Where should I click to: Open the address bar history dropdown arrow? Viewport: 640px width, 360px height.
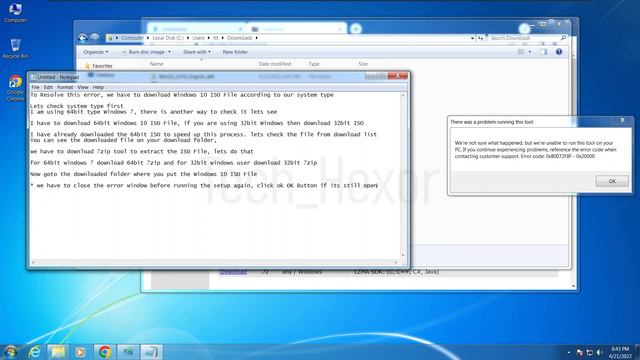472,38
